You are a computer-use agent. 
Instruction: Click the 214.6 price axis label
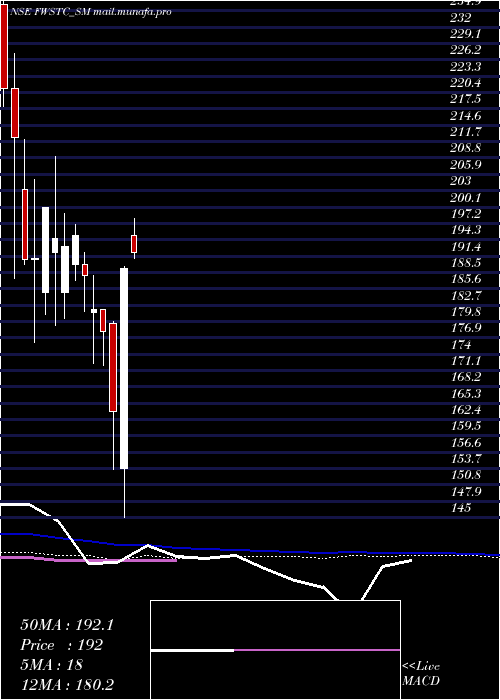tap(465, 116)
